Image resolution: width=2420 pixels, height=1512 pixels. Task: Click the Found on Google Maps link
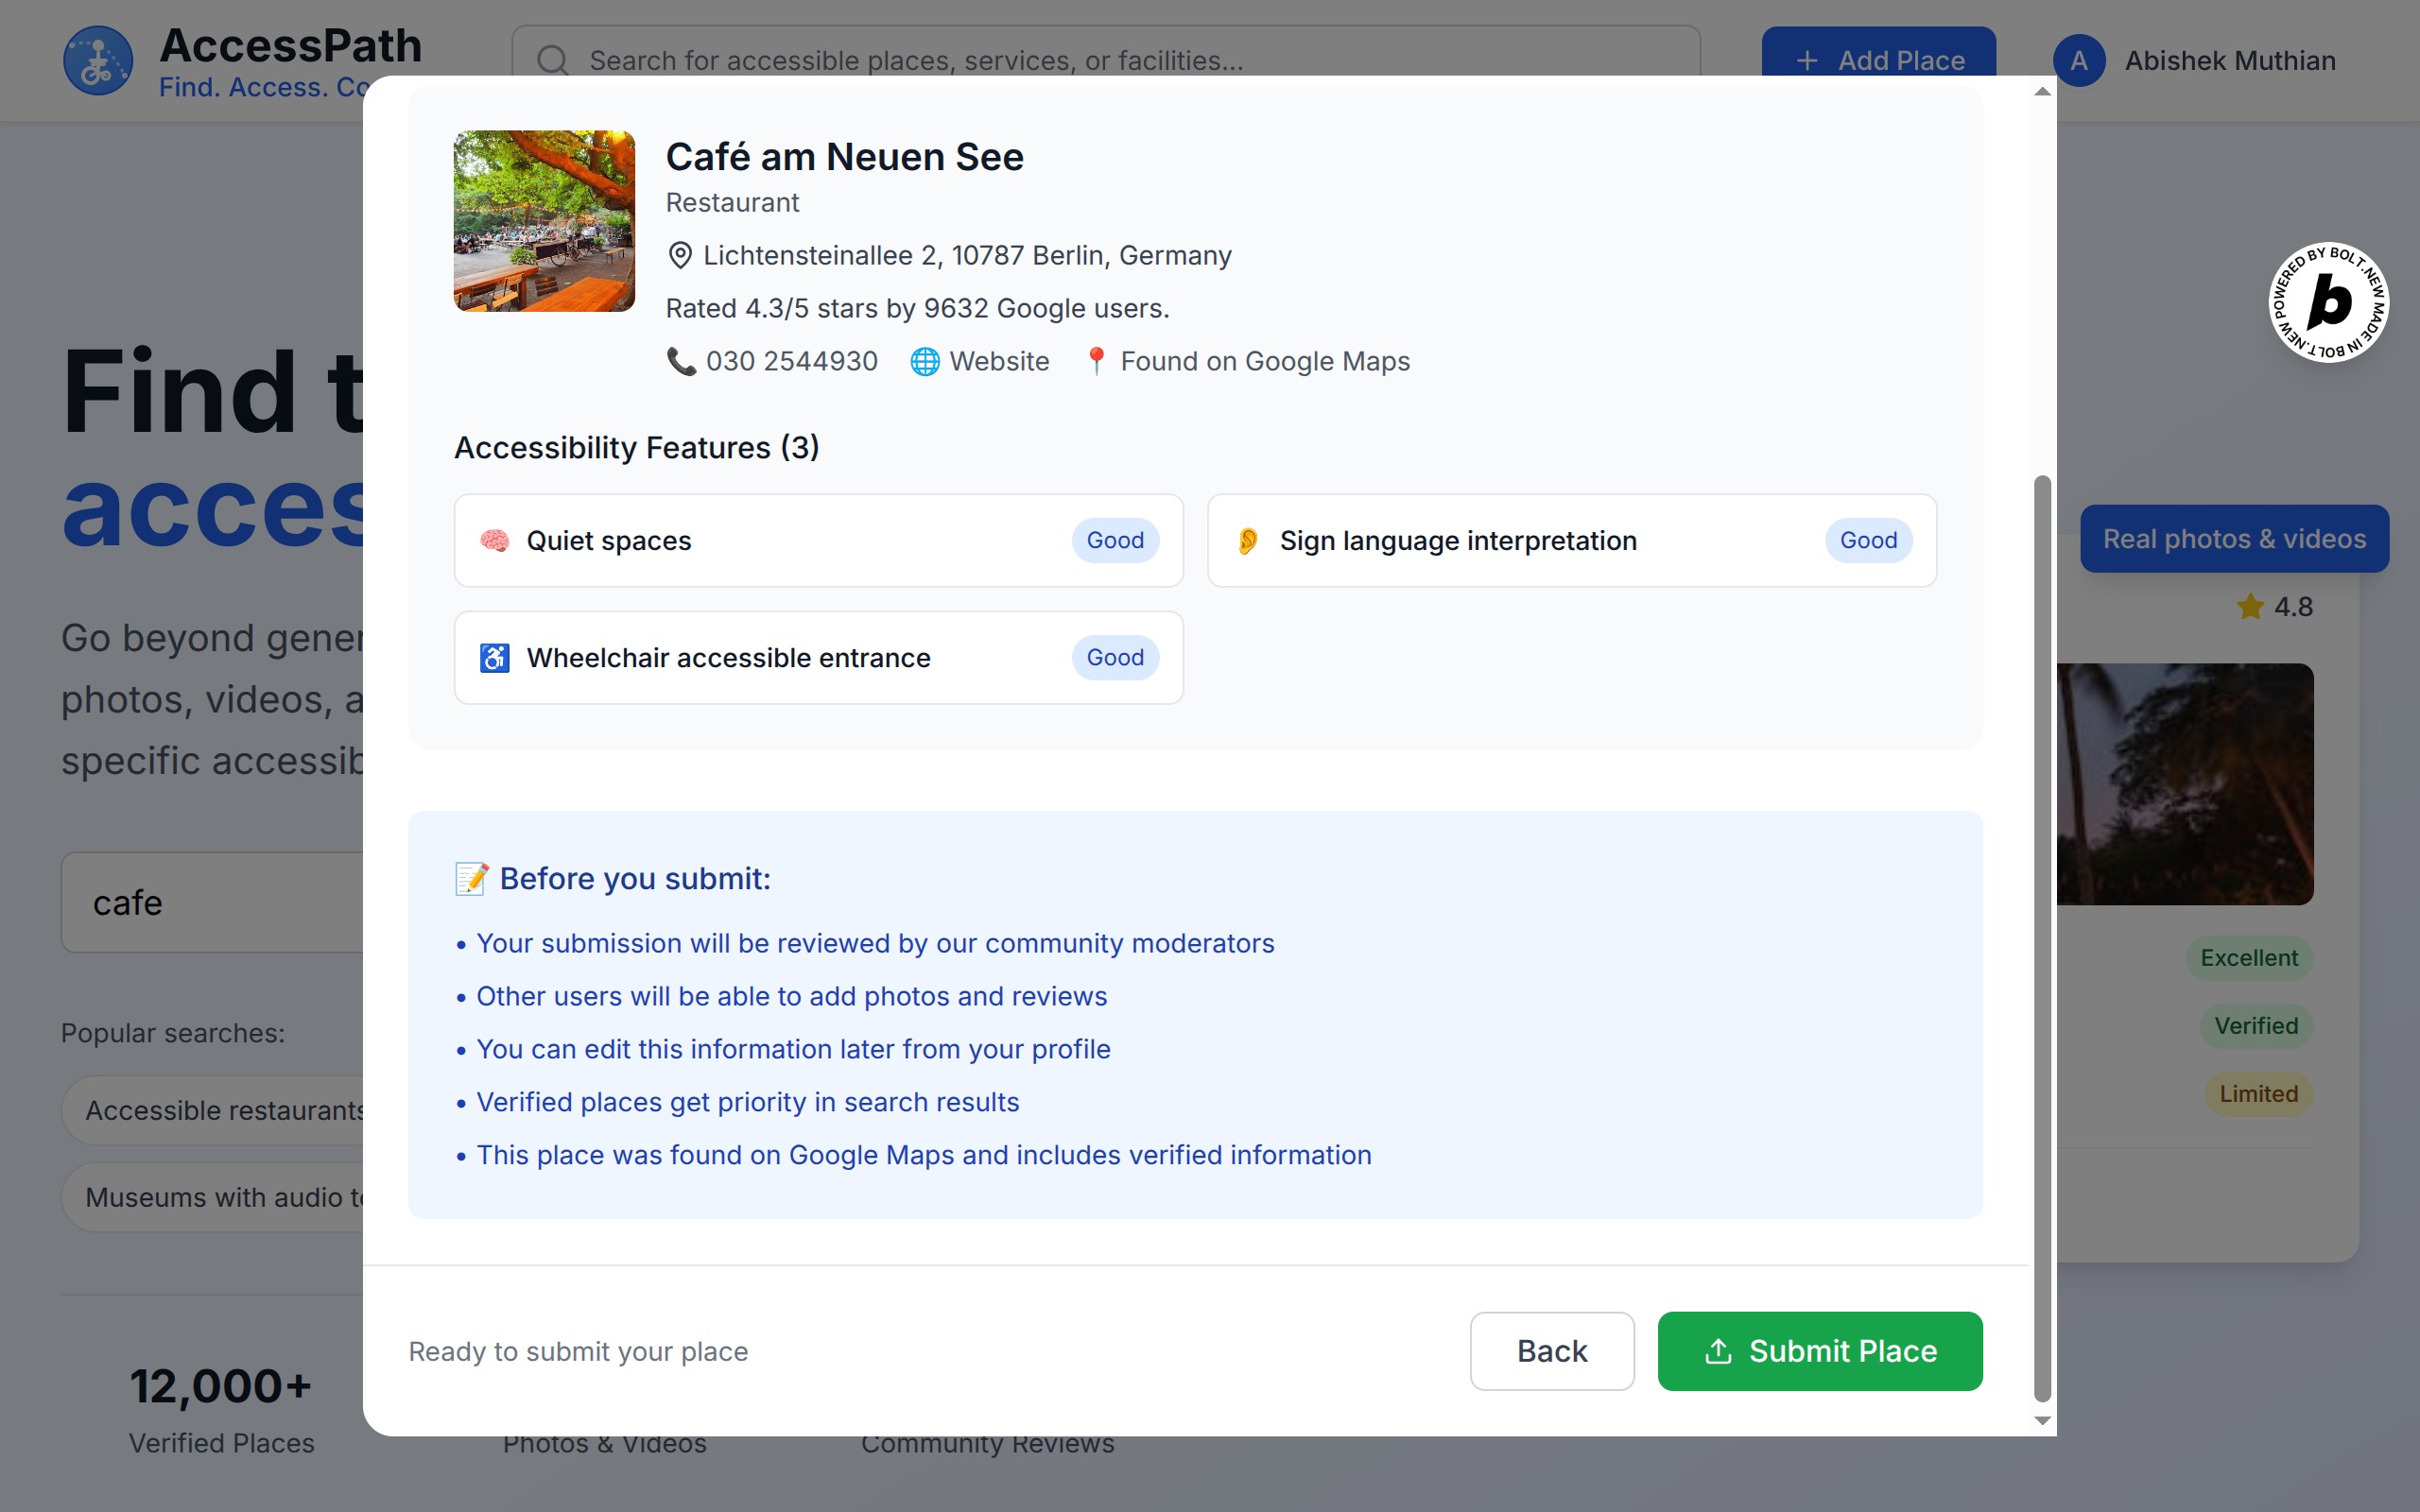tap(1264, 361)
